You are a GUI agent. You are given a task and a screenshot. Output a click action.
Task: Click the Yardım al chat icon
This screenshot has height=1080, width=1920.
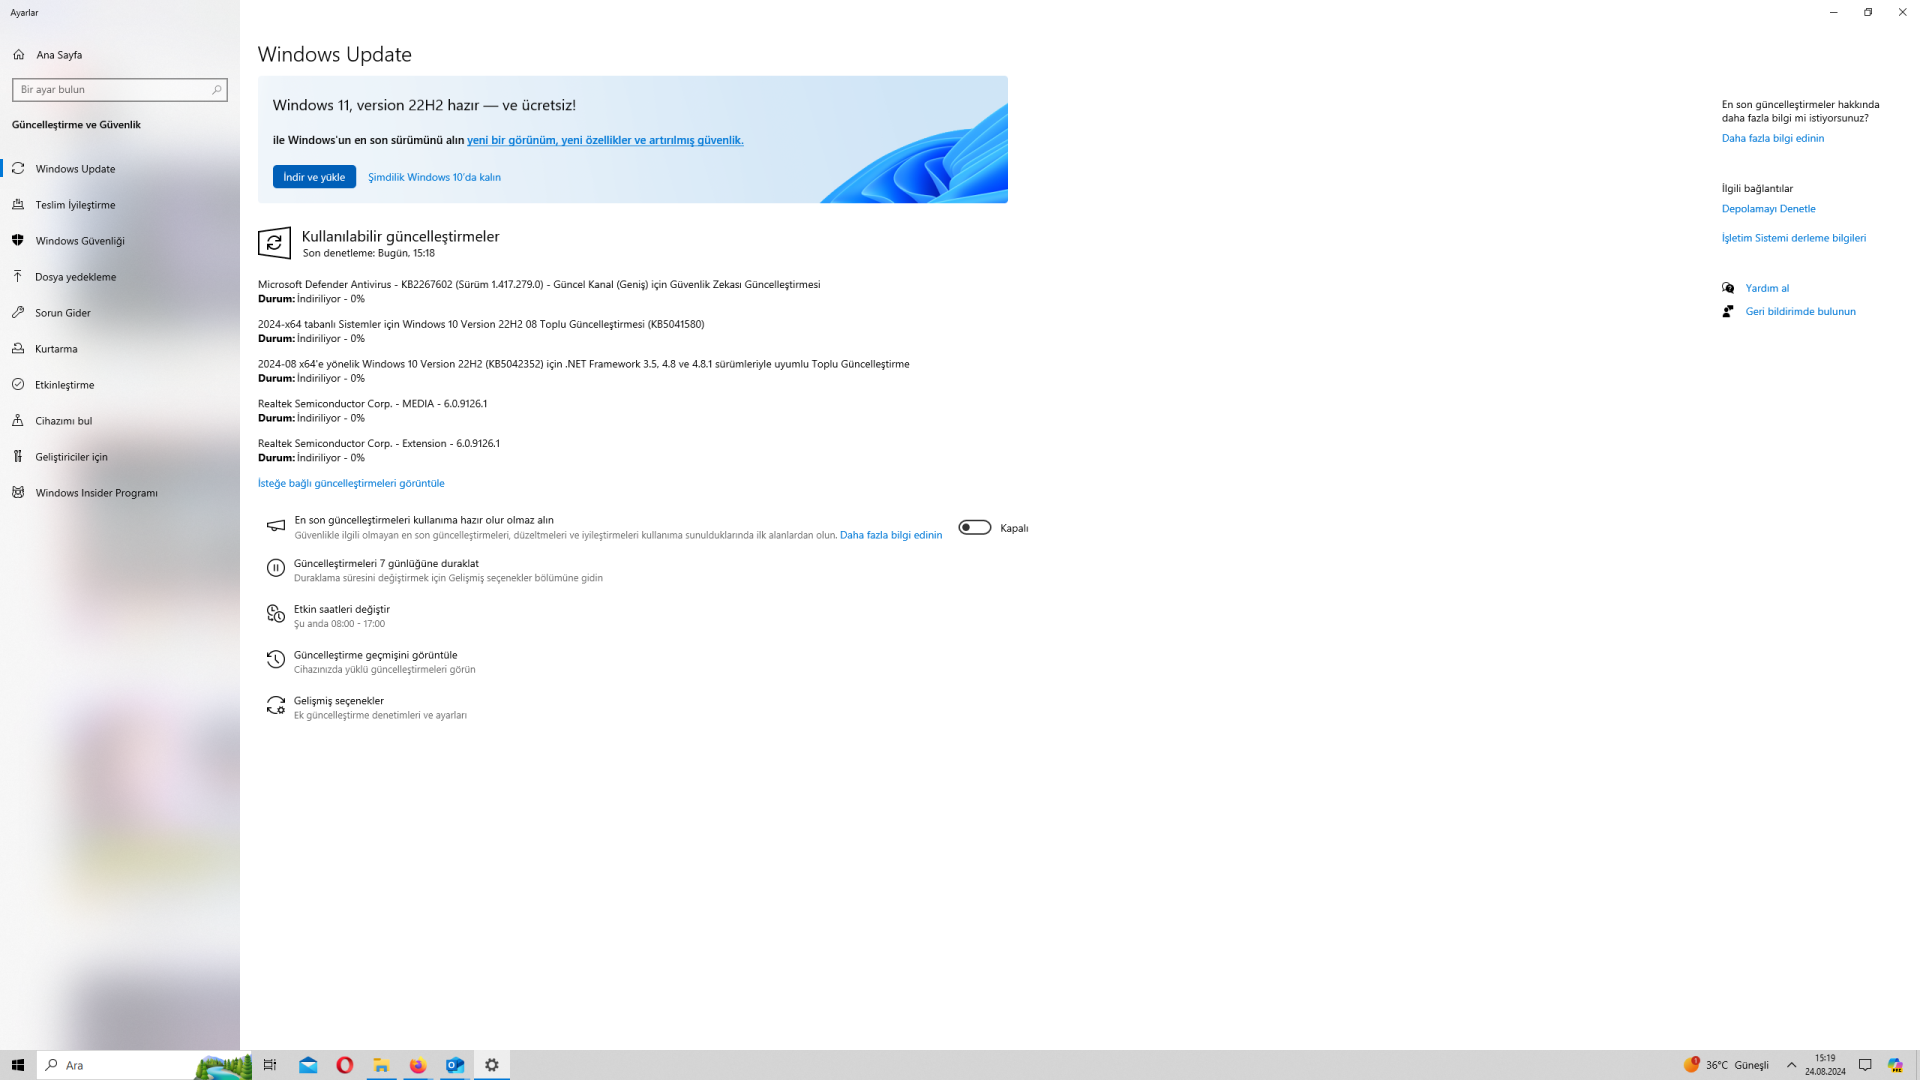tap(1728, 288)
